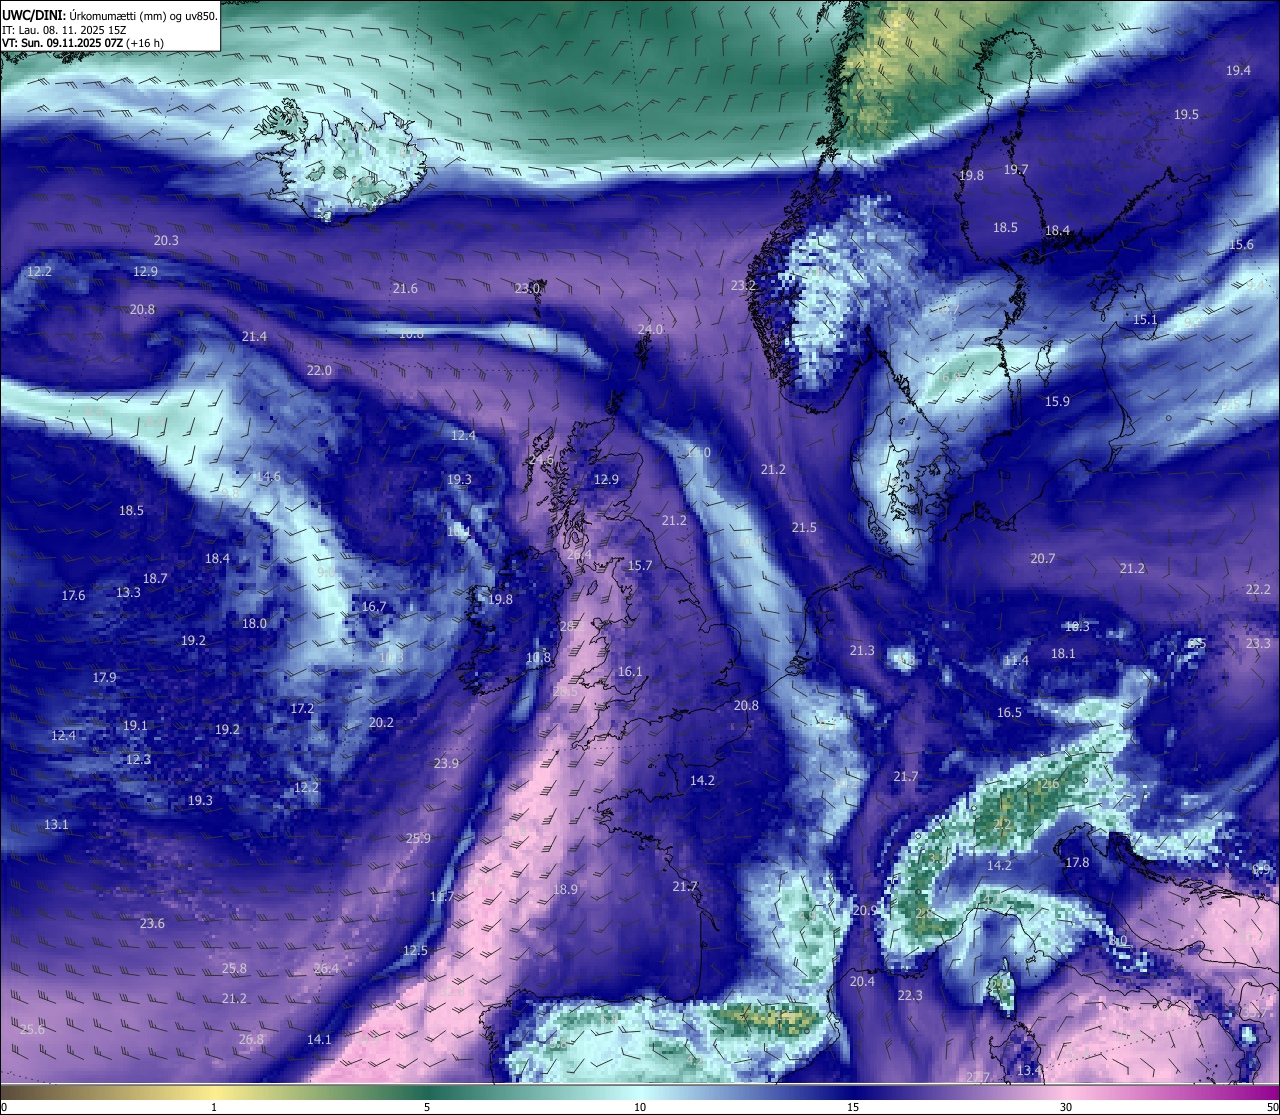Click the 19.5 value label
Image resolution: width=1280 pixels, height=1115 pixels.
pos(1186,115)
